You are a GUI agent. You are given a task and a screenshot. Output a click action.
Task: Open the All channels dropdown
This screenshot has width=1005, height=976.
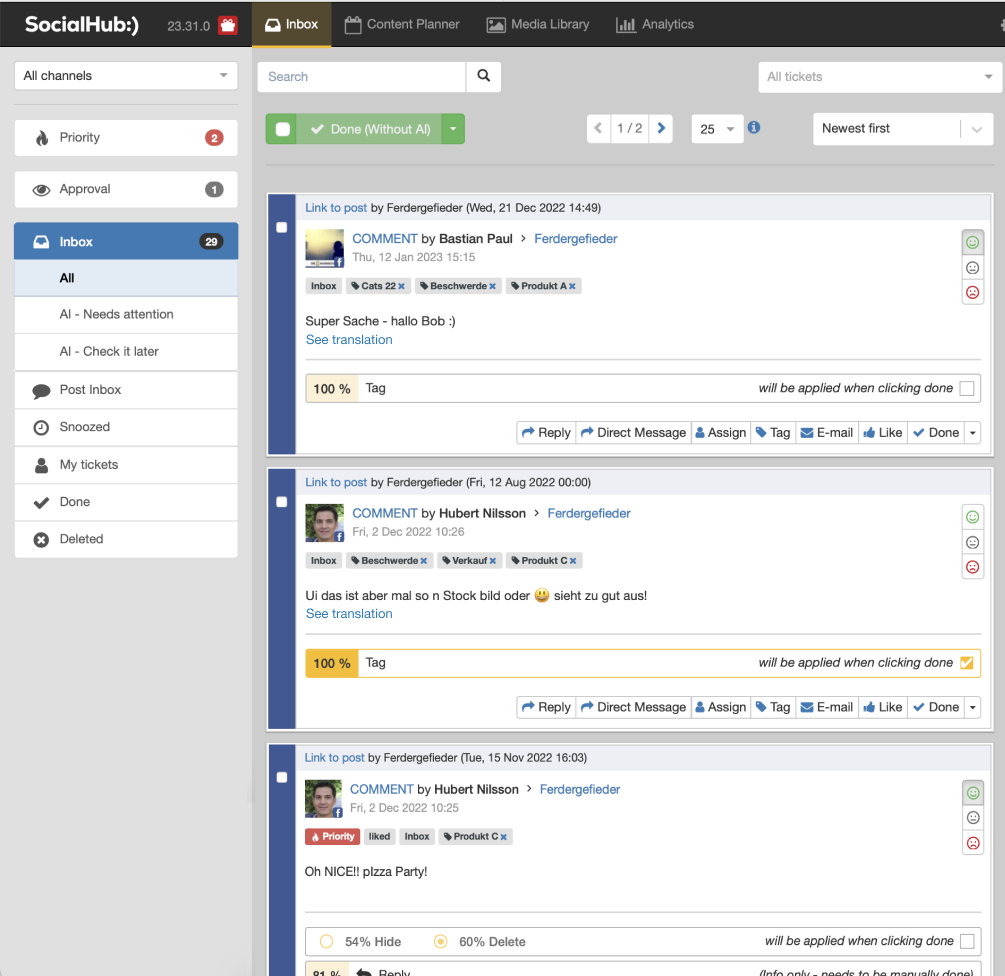[126, 76]
